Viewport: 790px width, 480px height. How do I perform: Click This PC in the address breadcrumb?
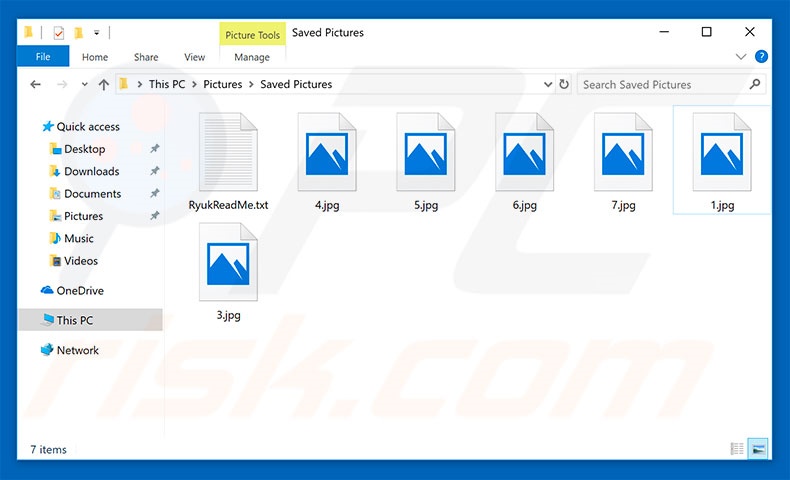point(167,84)
